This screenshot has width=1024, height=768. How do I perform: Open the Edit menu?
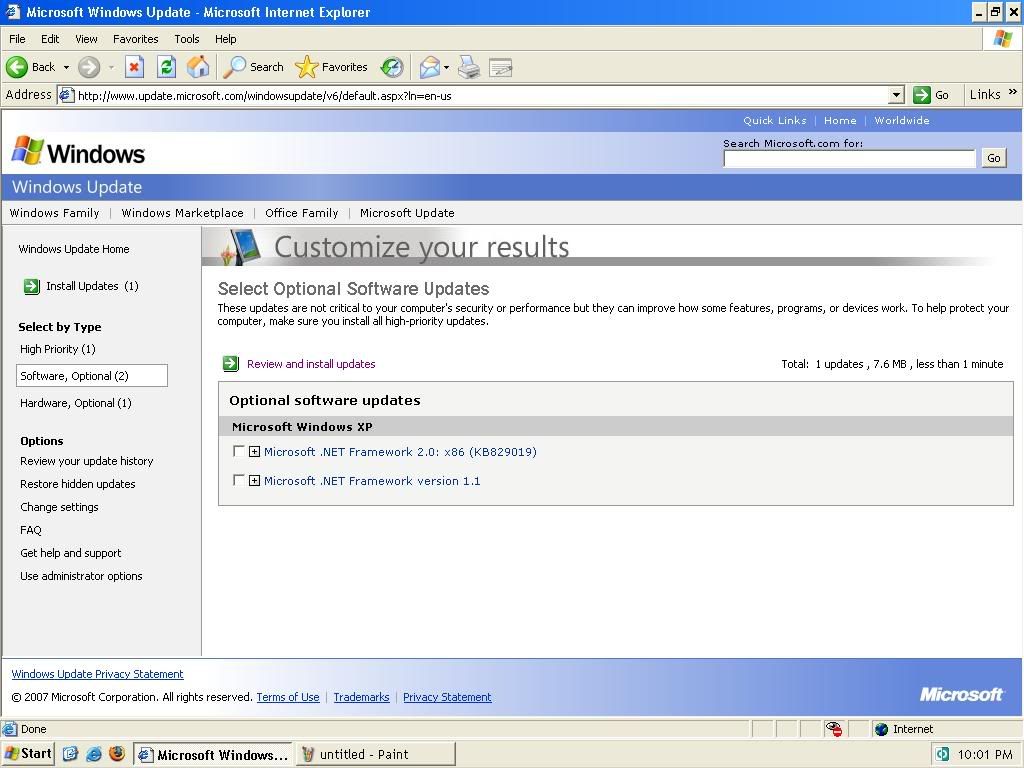pyautogui.click(x=50, y=39)
